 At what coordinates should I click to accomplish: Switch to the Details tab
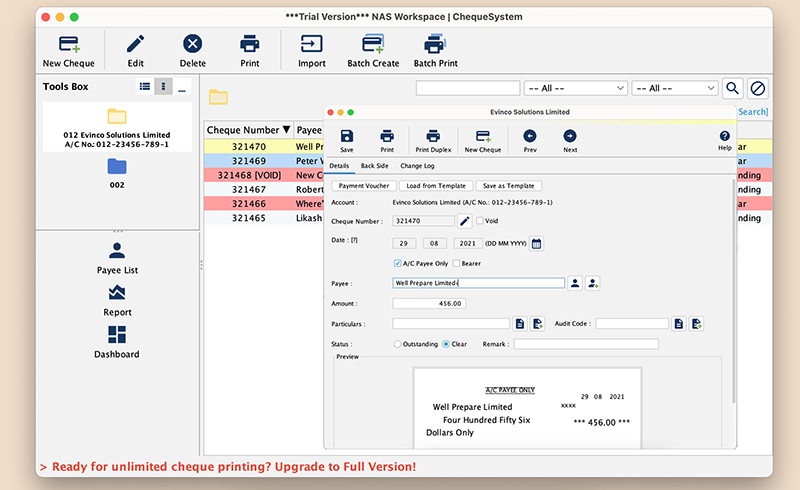point(339,166)
